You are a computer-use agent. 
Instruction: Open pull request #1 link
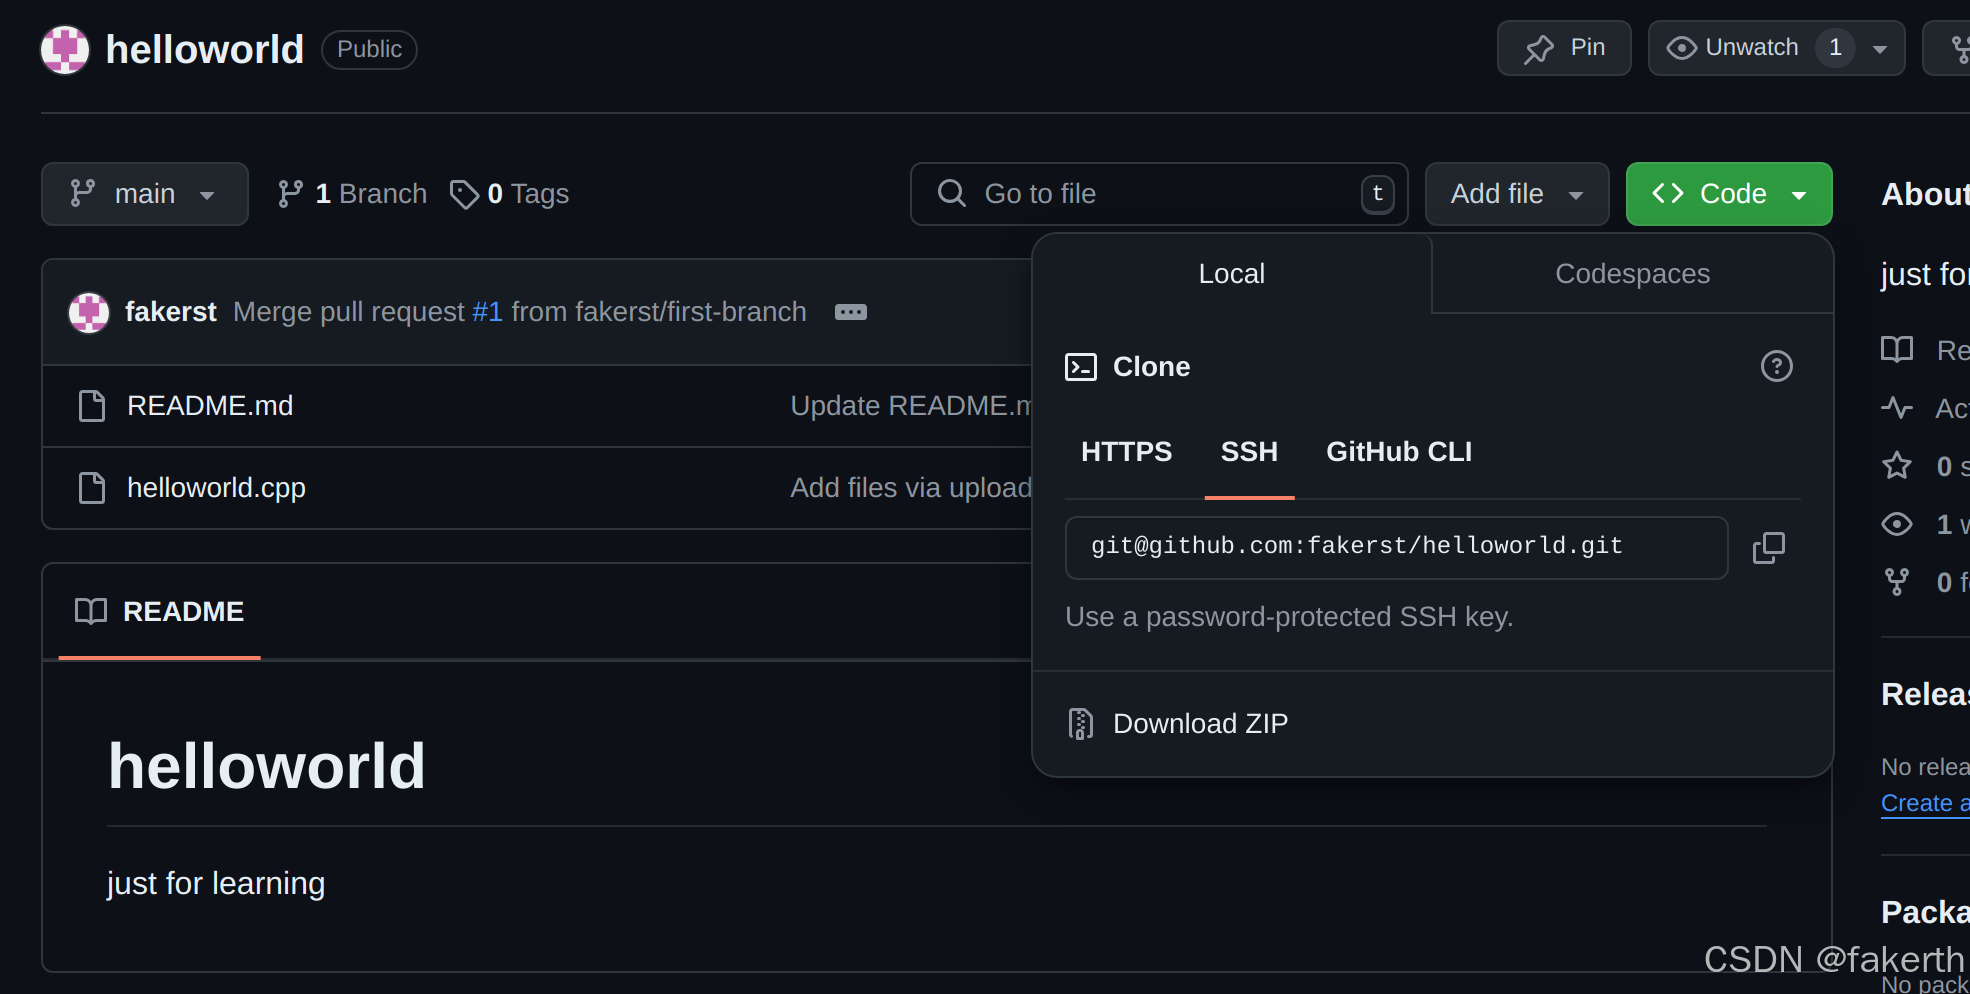coord(487,312)
